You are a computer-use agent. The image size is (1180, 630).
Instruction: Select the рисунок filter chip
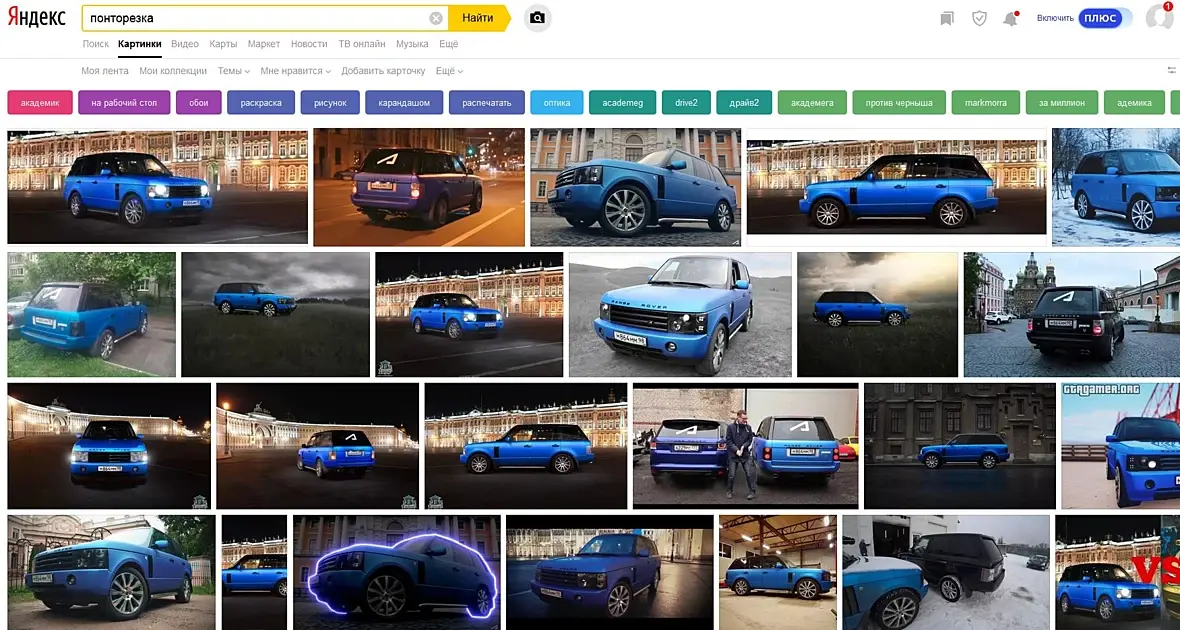[330, 102]
